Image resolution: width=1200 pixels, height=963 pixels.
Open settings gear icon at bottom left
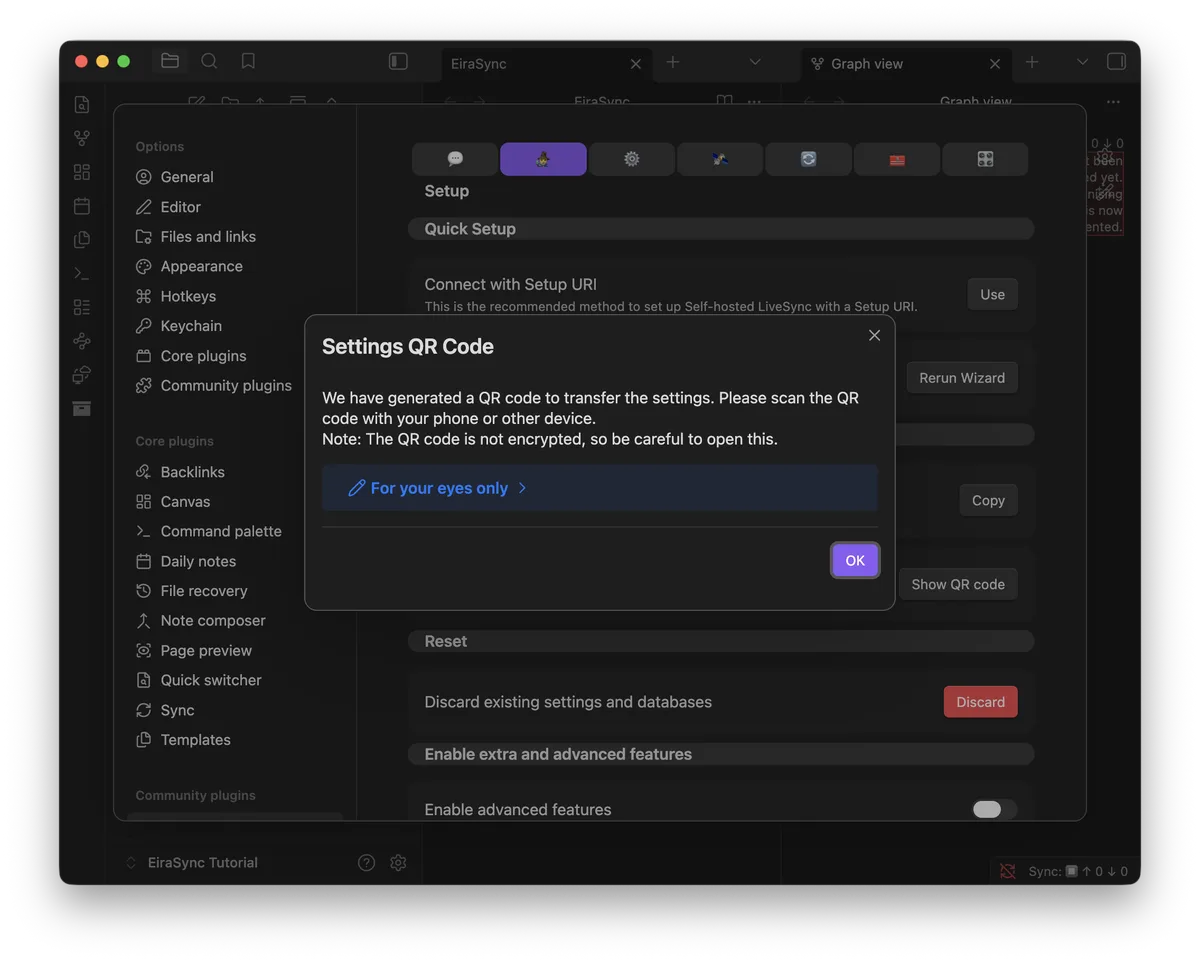point(398,862)
